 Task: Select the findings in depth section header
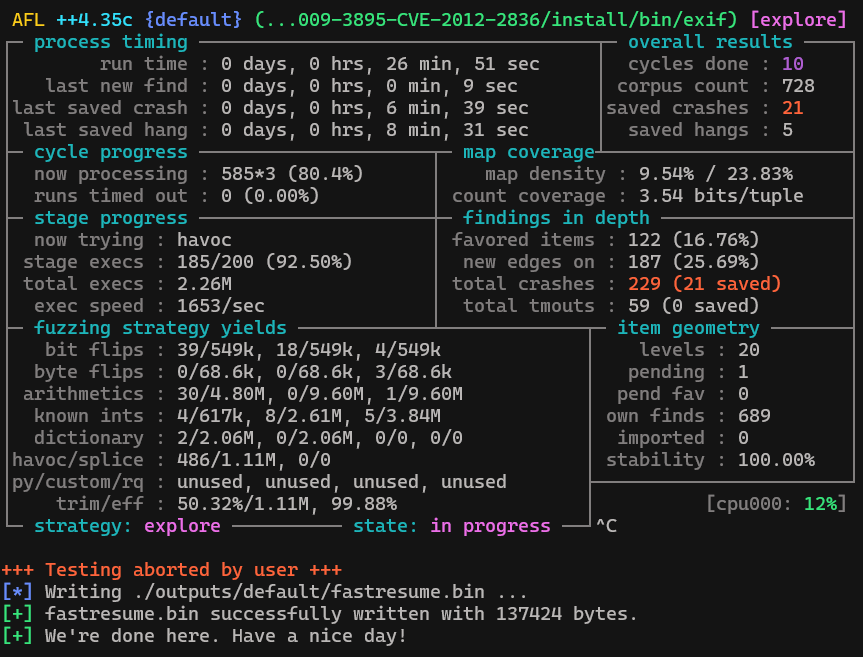point(556,218)
